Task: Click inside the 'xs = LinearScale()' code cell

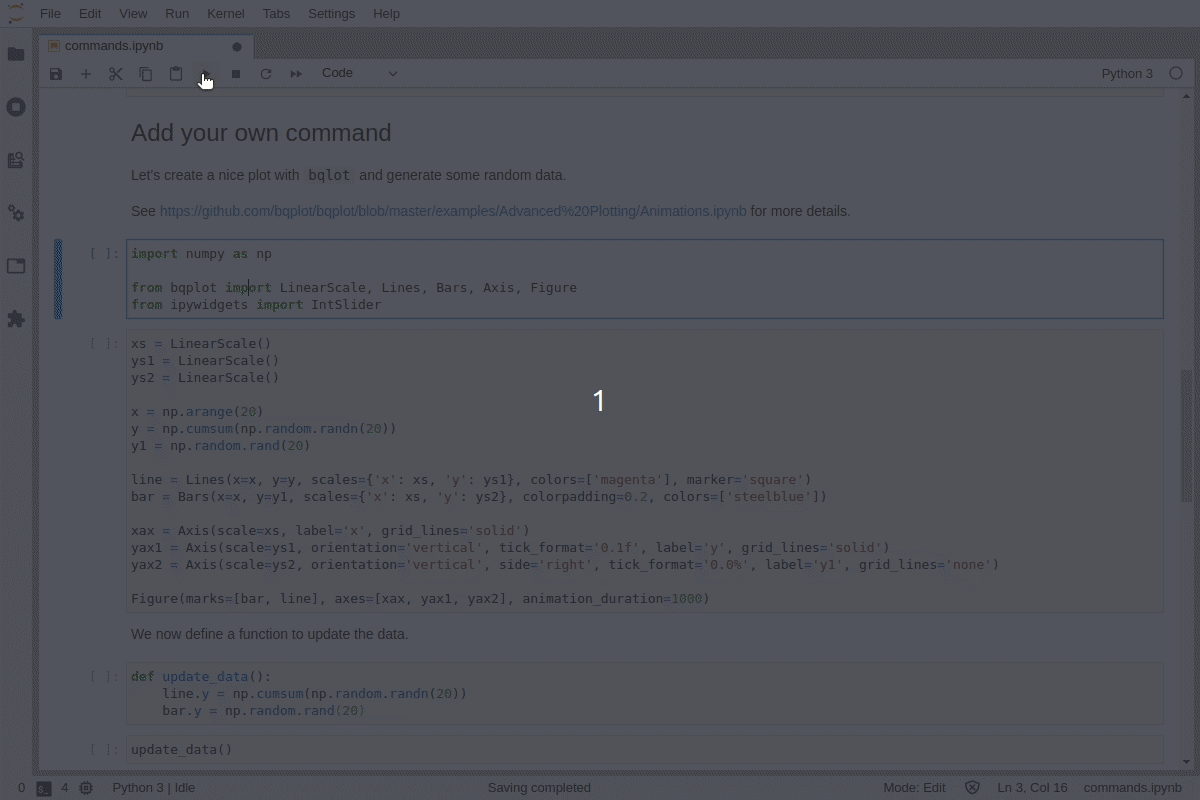Action: point(645,471)
